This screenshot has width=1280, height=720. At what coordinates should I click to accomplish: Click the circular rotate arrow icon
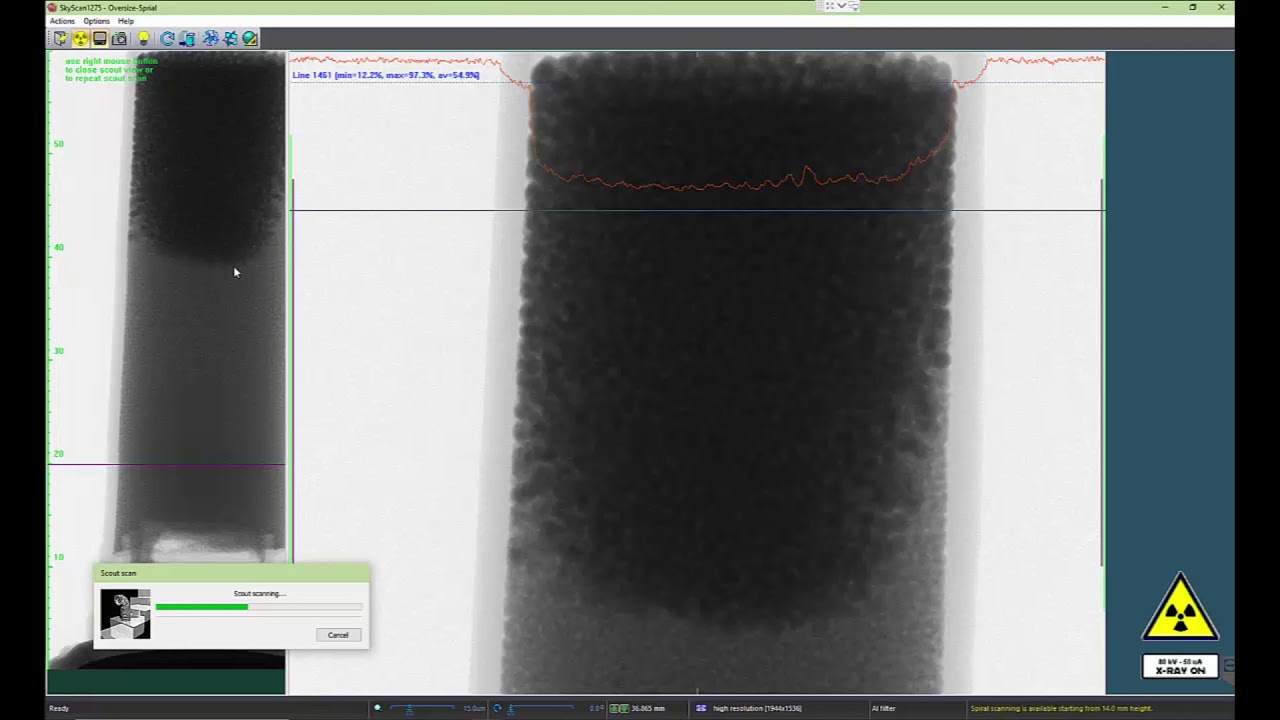coord(167,39)
